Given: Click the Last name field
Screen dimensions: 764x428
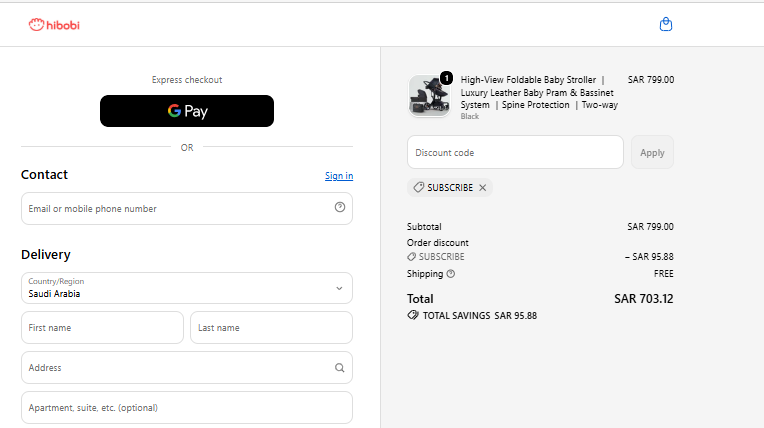Looking at the screenshot, I should click(271, 328).
